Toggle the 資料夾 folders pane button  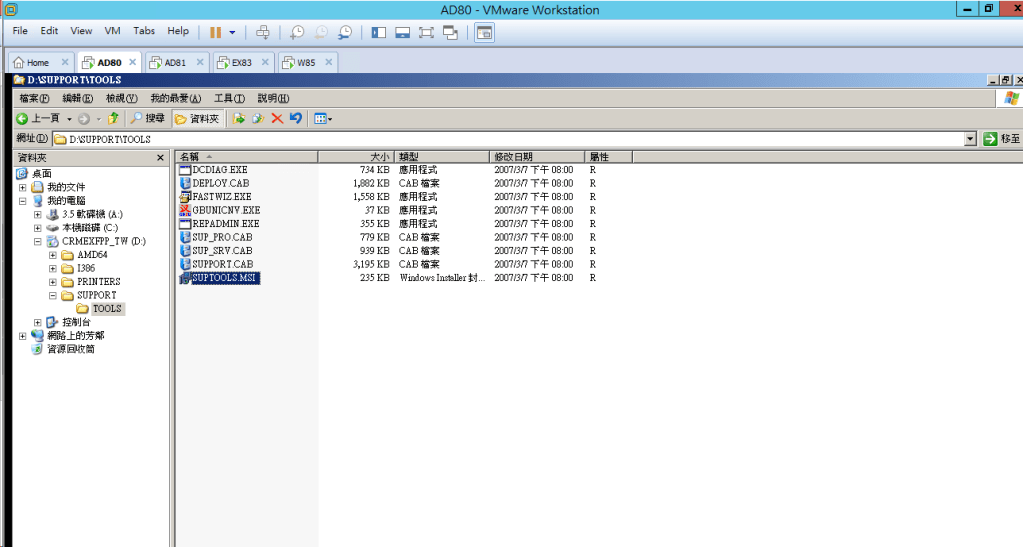coord(197,118)
